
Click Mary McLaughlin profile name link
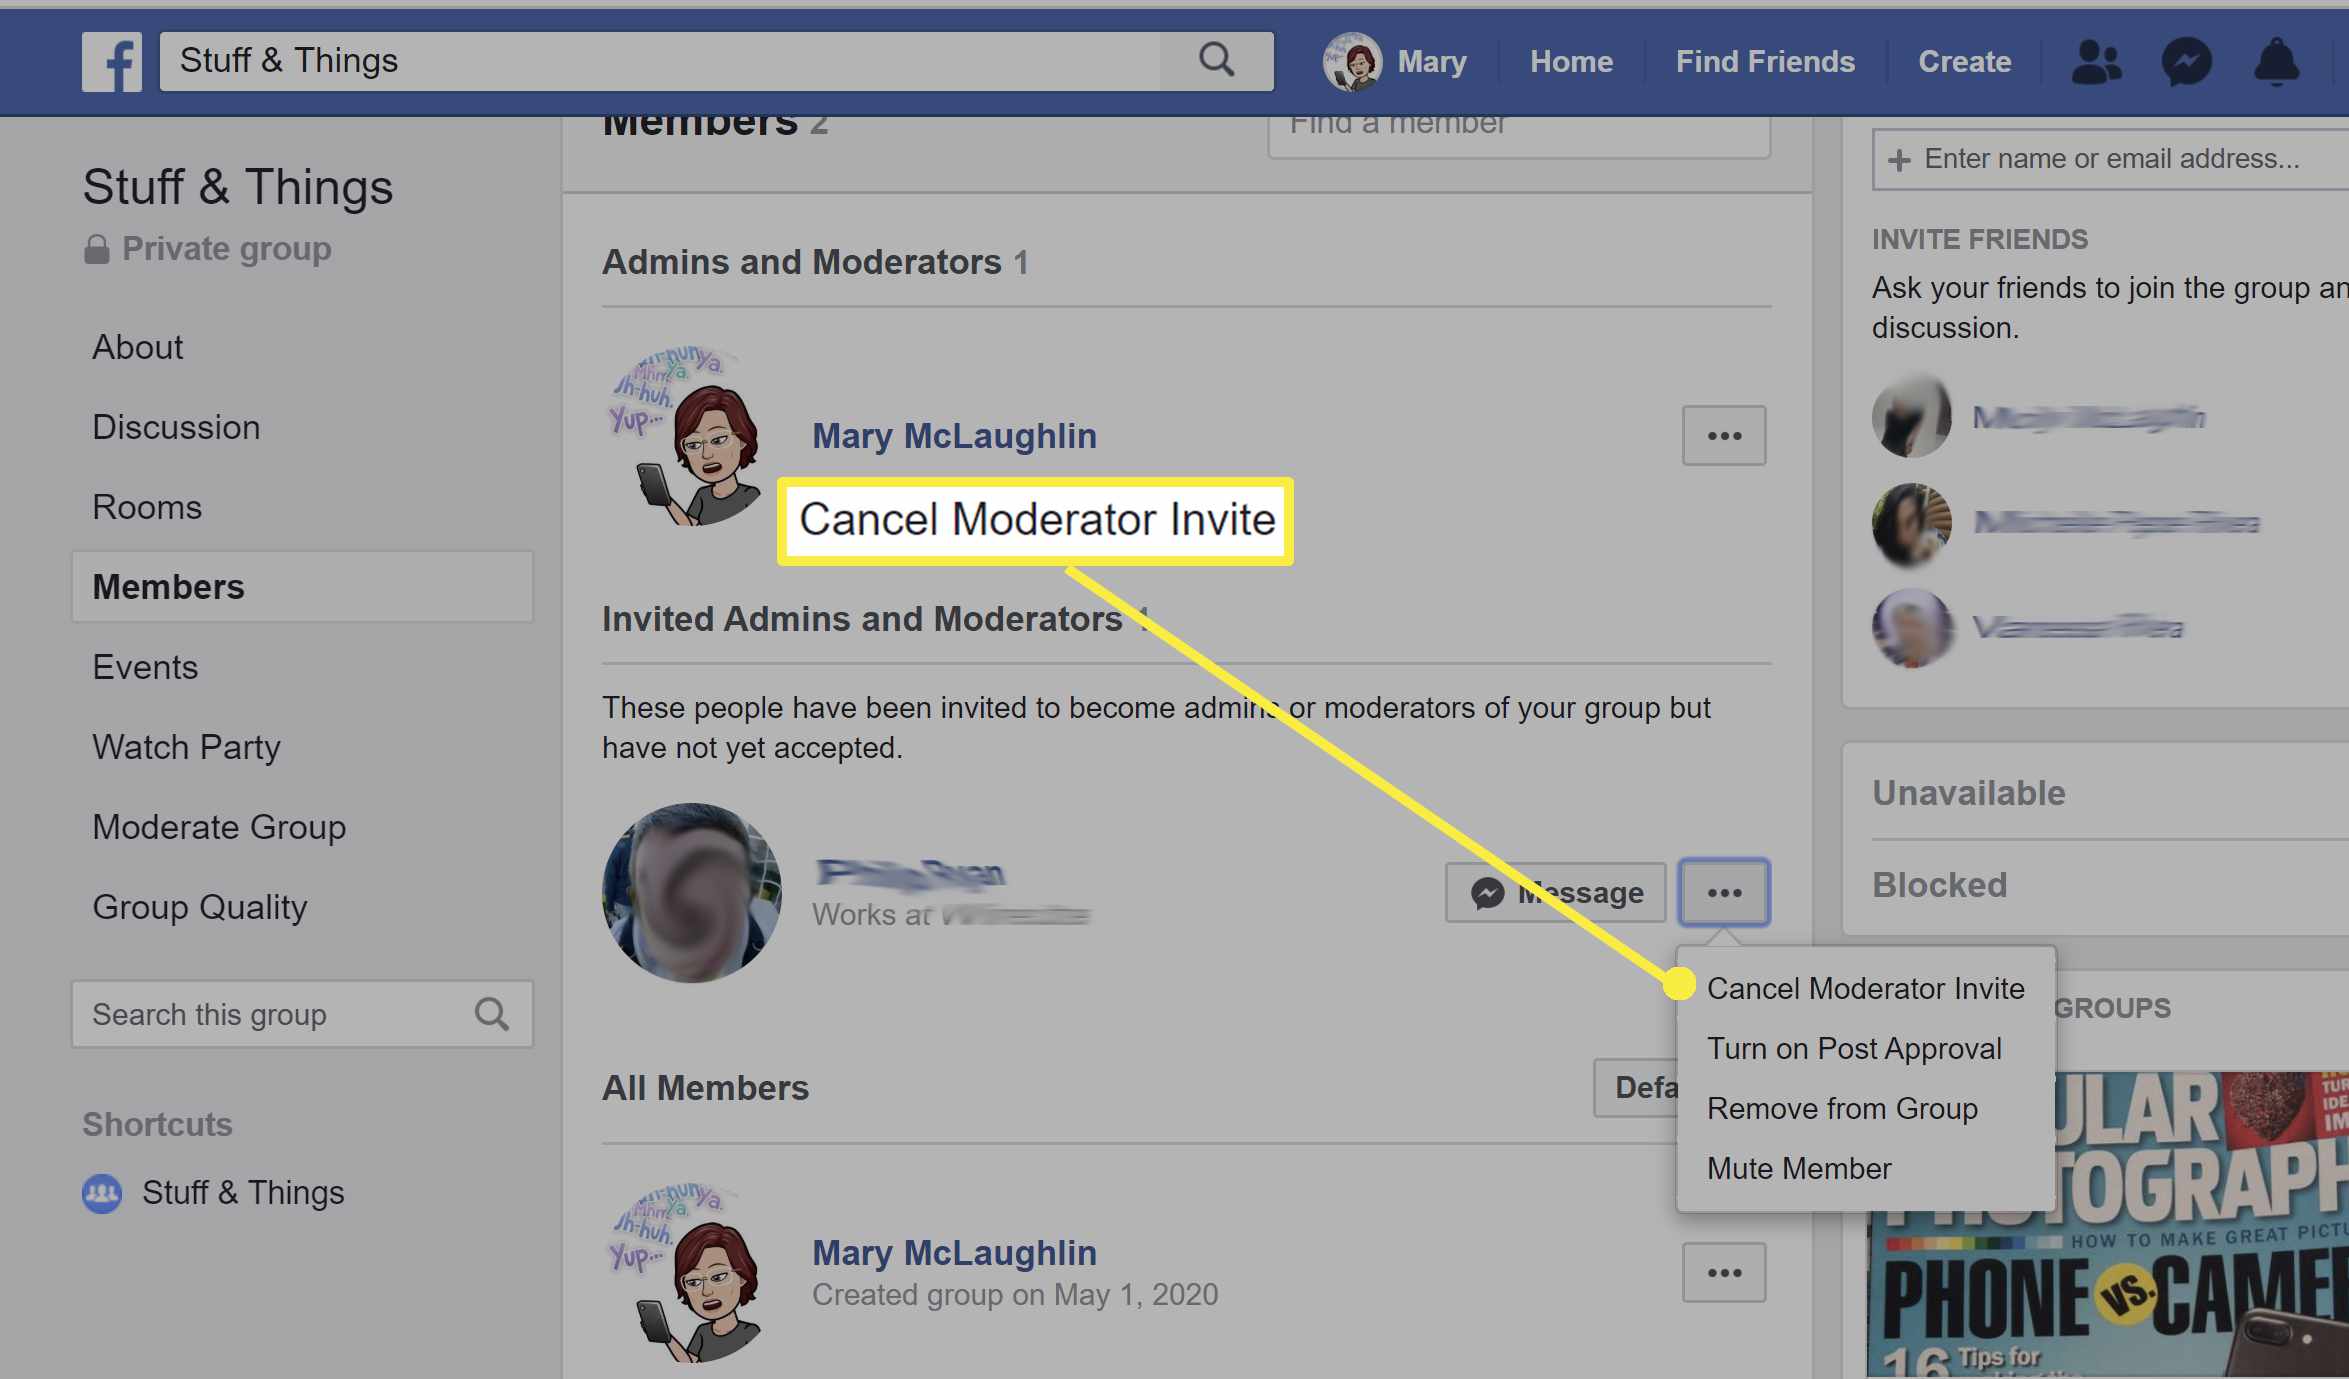click(x=952, y=433)
